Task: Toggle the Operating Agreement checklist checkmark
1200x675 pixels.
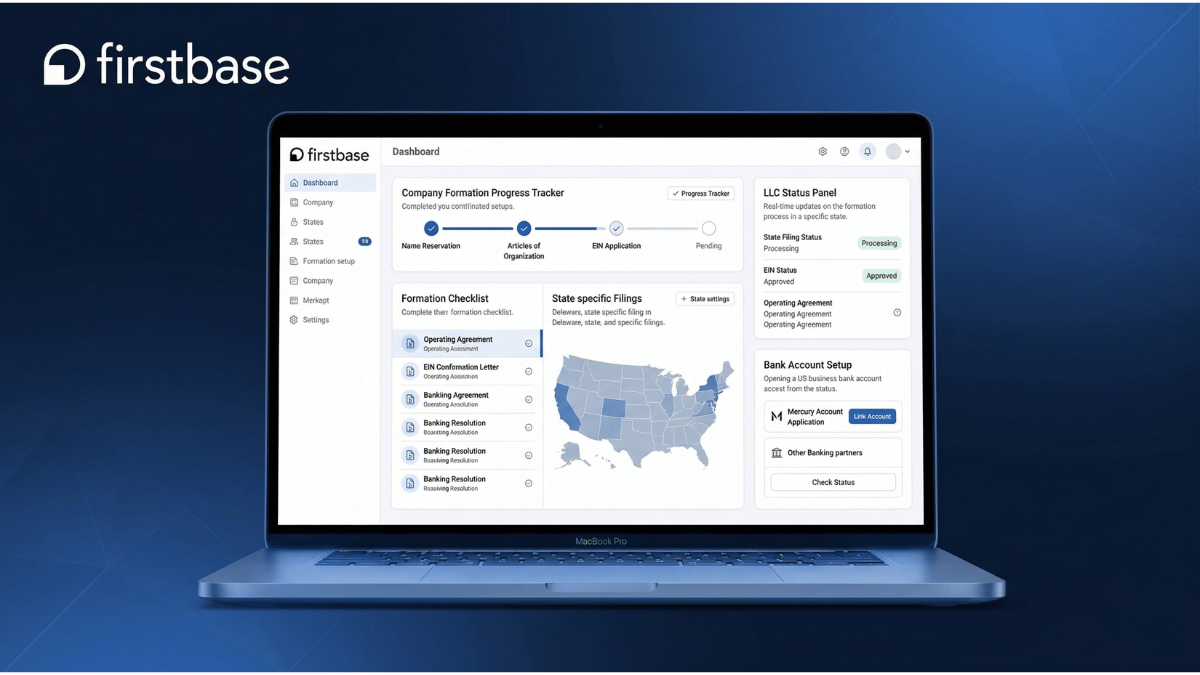Action: 529,344
